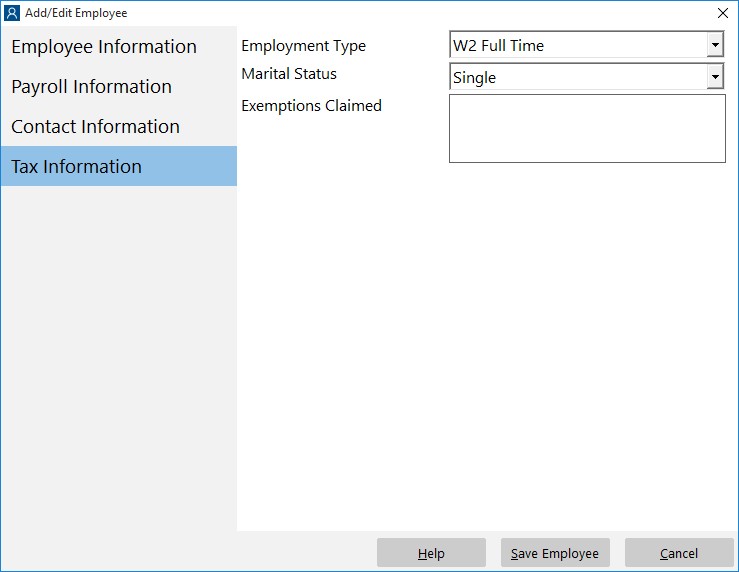This screenshot has width=739, height=572.
Task: Click the Add/Edit Employee window title
Action: (76, 13)
